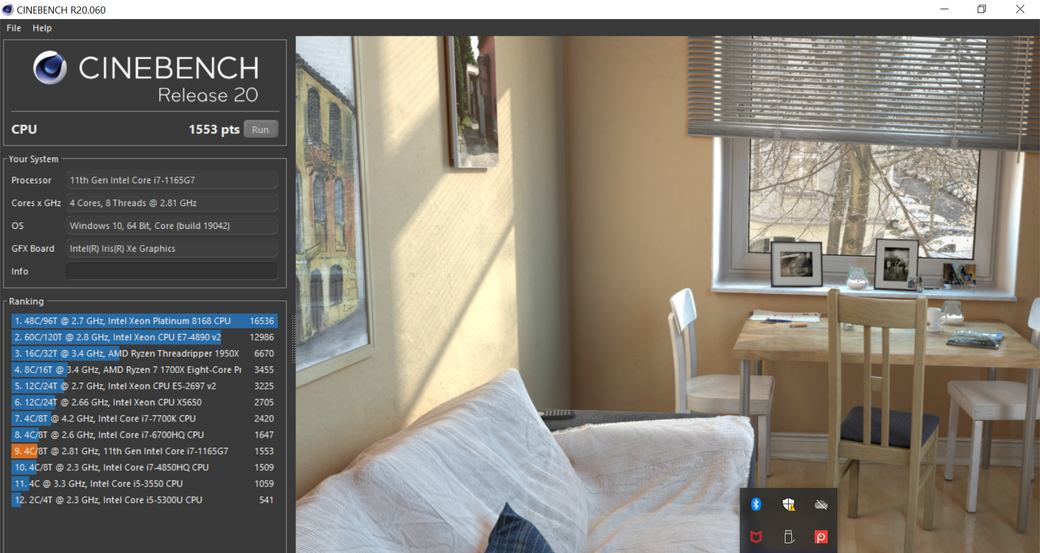Click the empty Info input field

pos(171,271)
